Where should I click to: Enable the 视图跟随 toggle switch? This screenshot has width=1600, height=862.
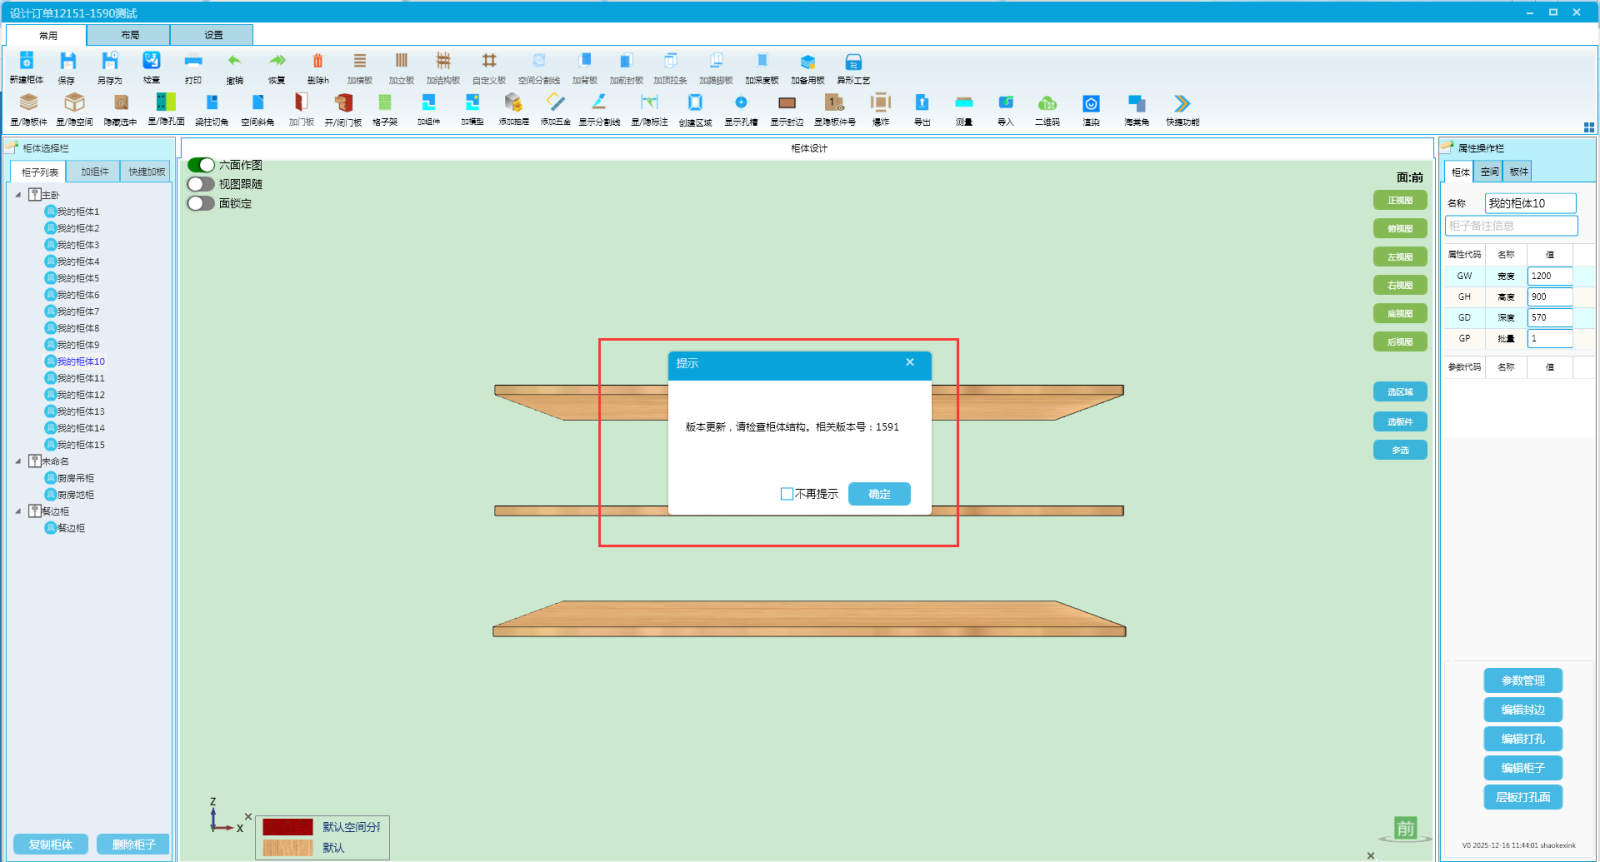(201, 184)
